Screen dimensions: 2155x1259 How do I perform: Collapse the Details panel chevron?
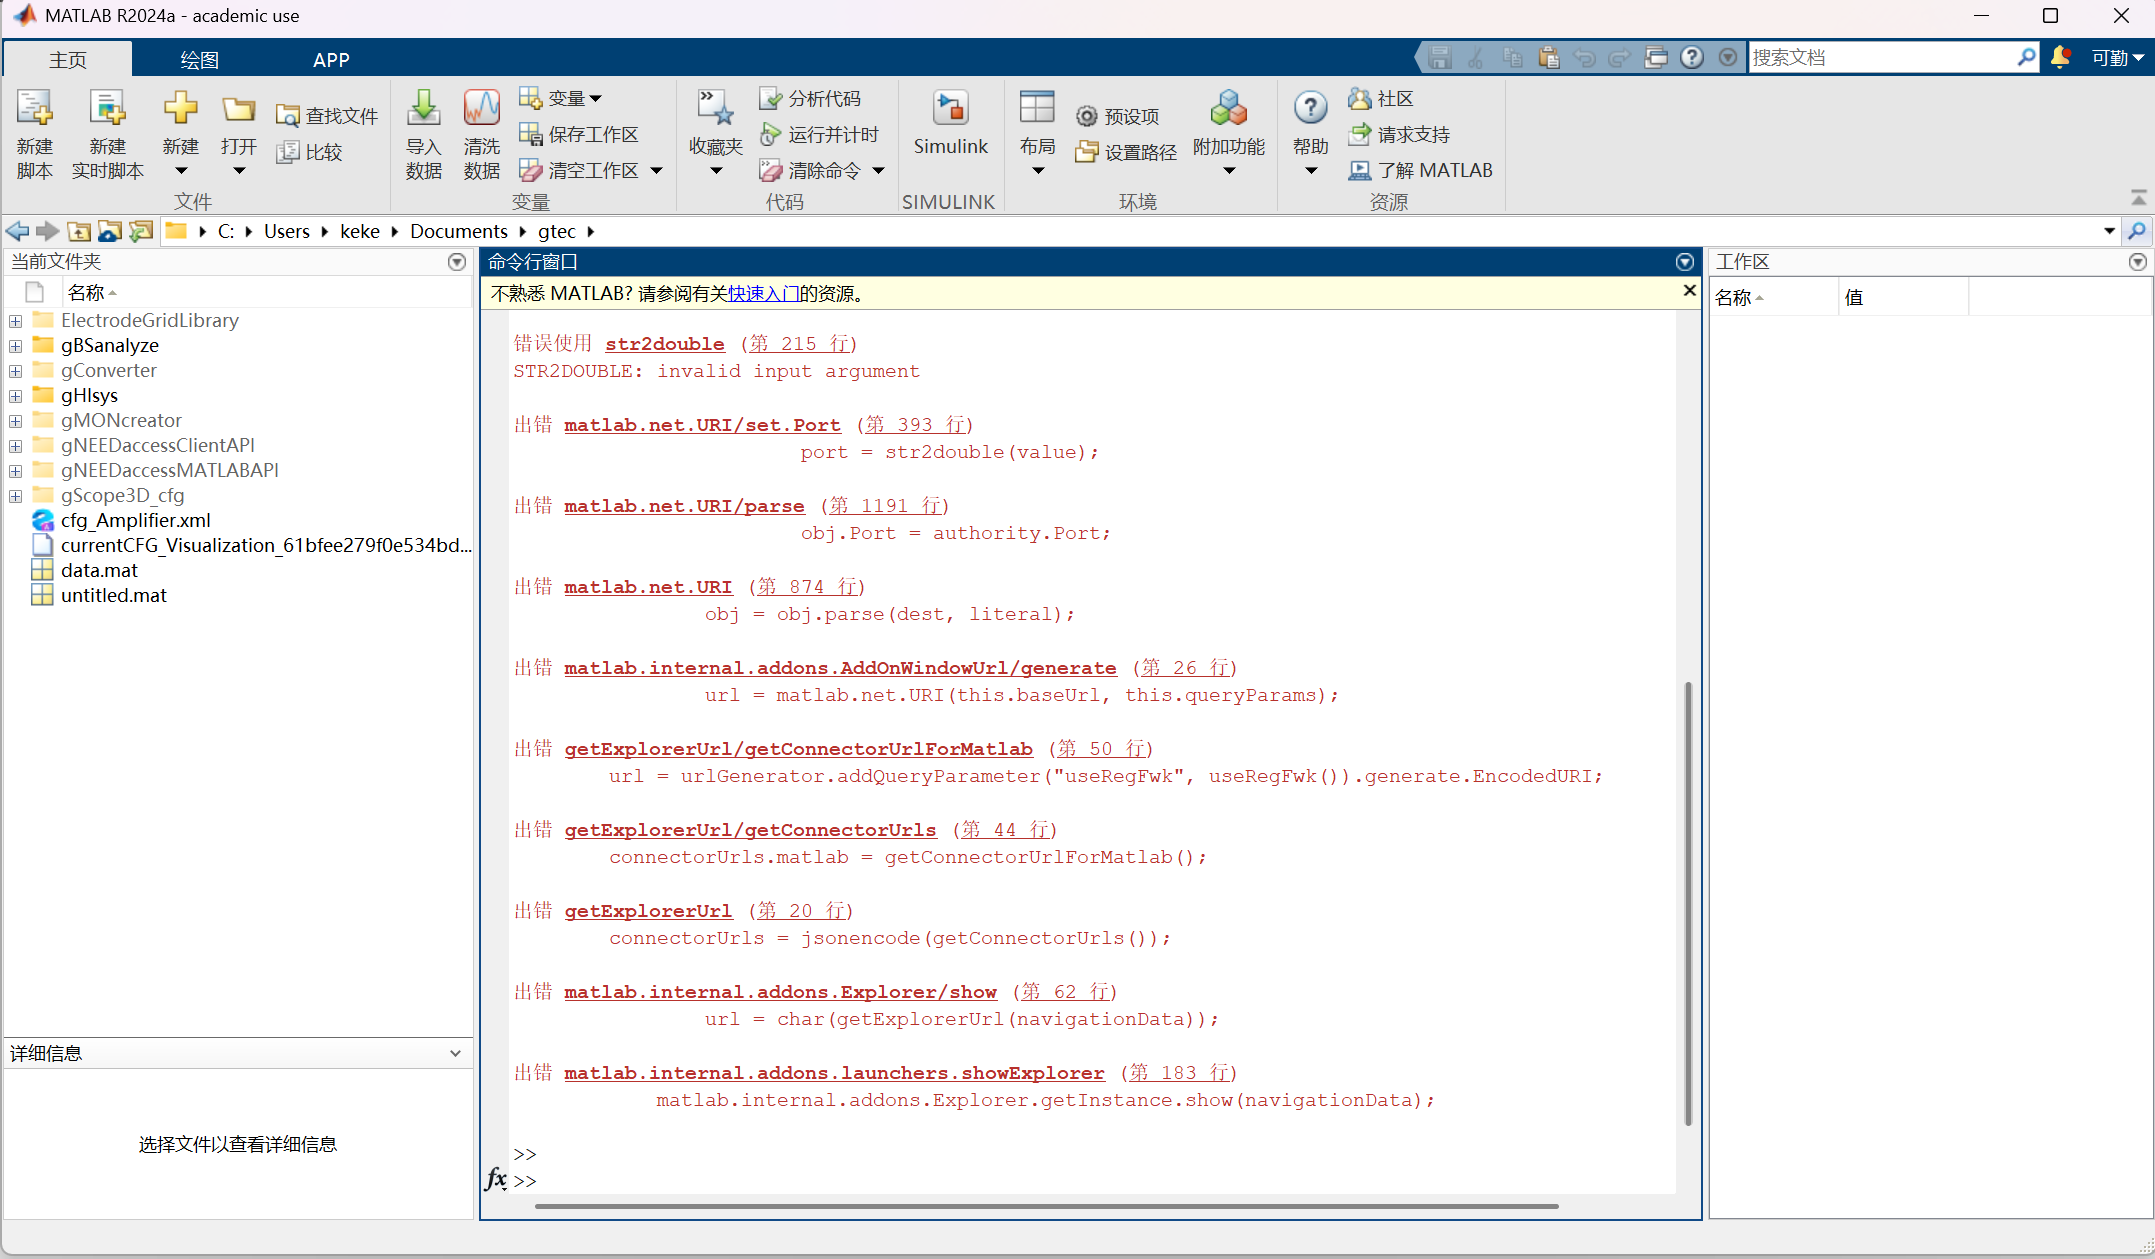click(455, 1053)
